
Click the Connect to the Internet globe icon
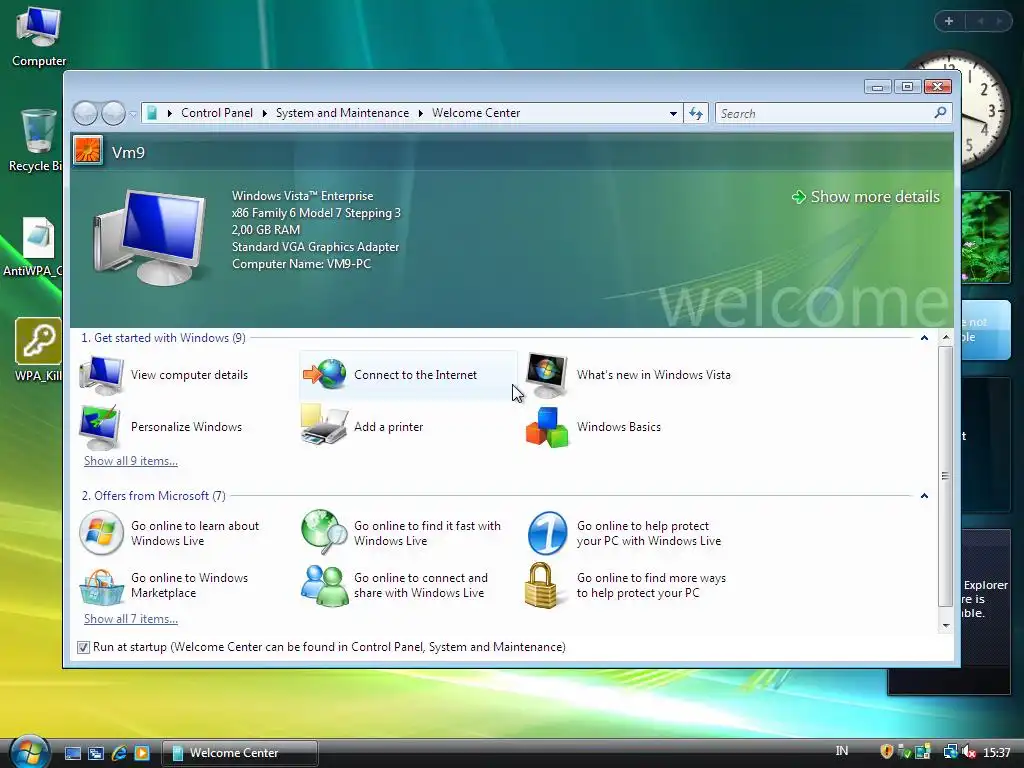pos(325,374)
